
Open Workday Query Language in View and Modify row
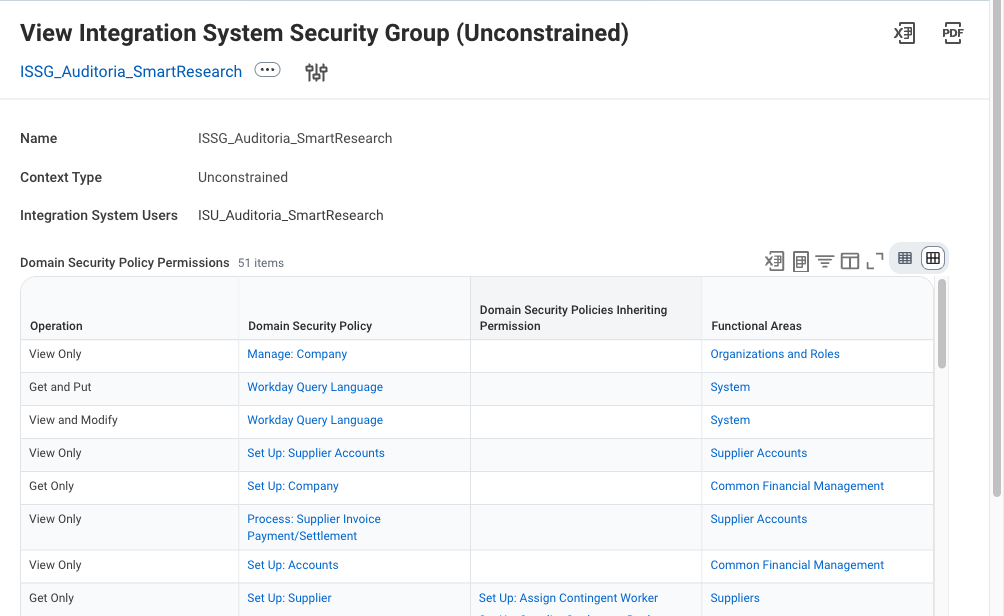pyautogui.click(x=315, y=420)
